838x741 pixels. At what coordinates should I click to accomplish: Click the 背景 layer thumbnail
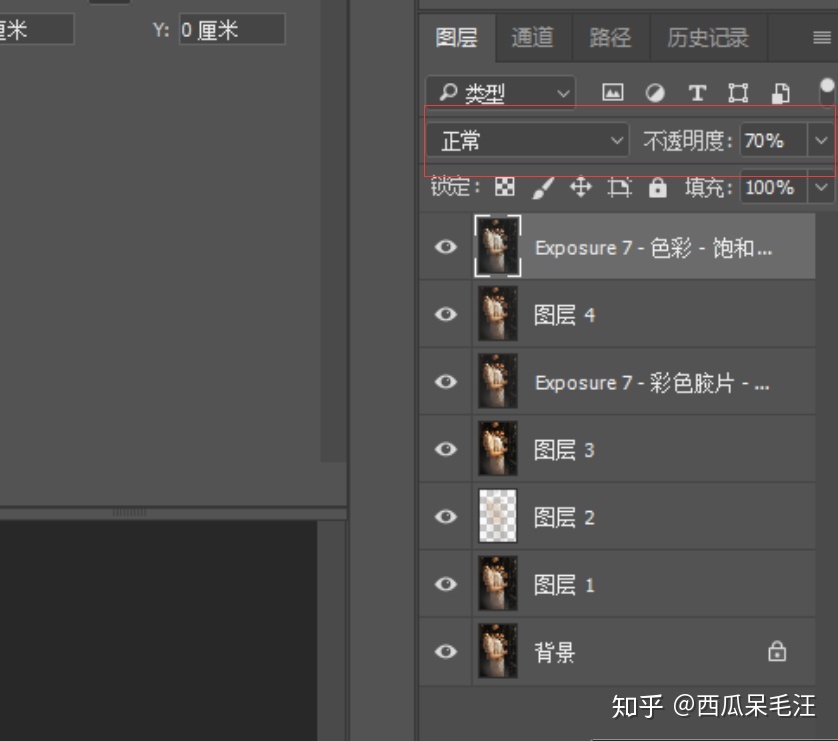tap(498, 651)
